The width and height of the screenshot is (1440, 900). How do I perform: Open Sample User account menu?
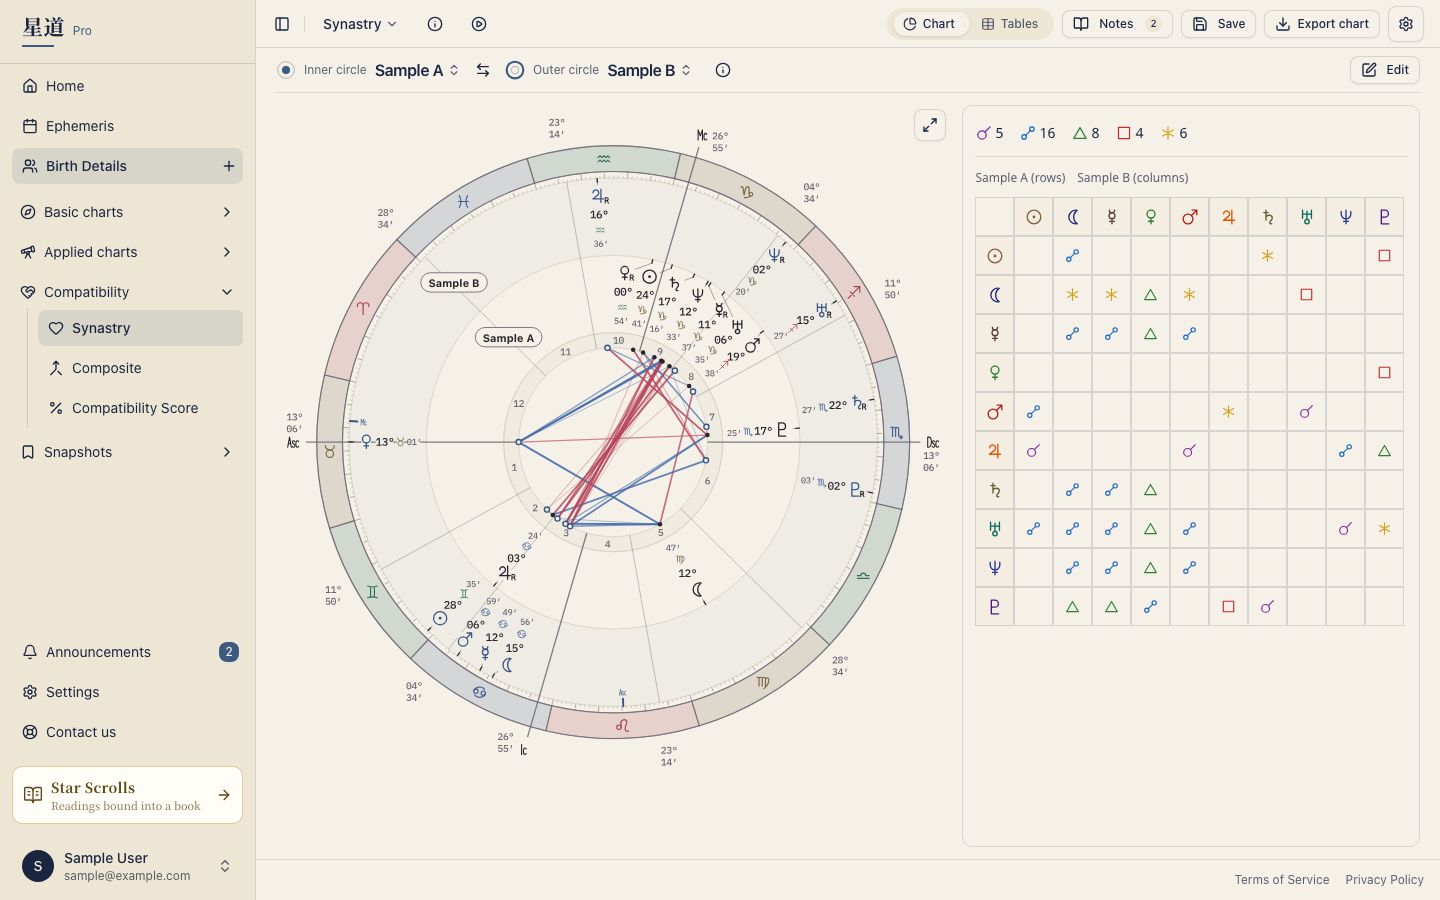pos(127,866)
